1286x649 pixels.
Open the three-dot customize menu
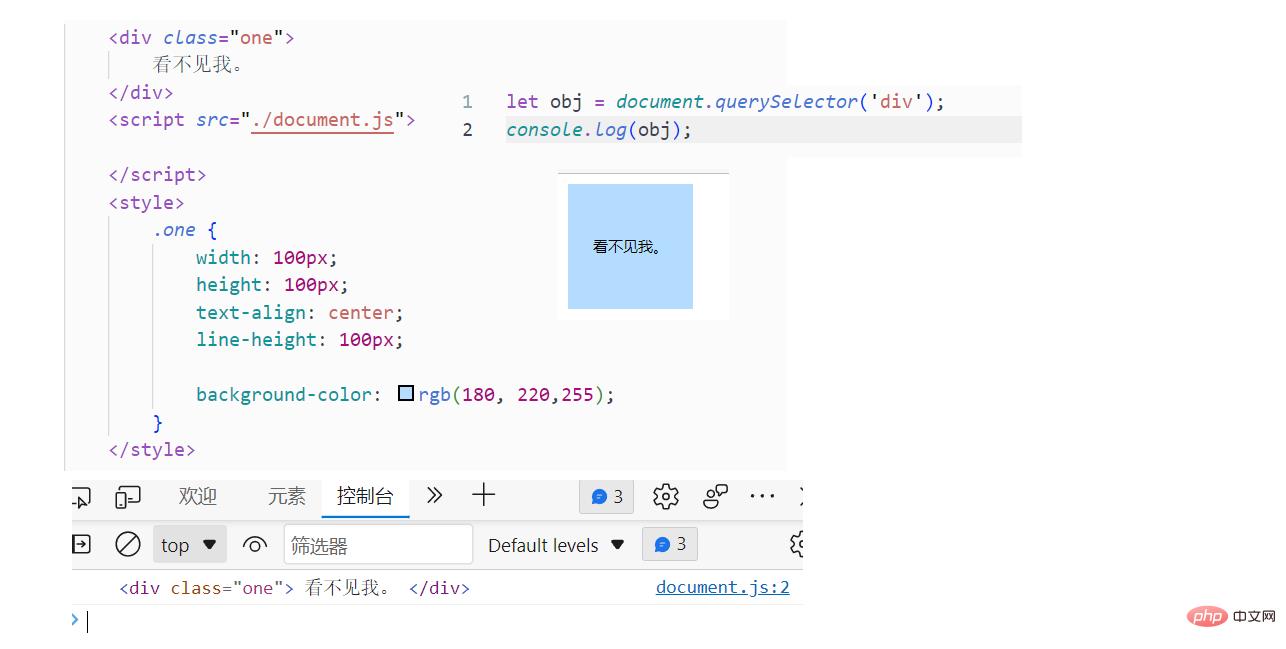pyautogui.click(x=763, y=497)
